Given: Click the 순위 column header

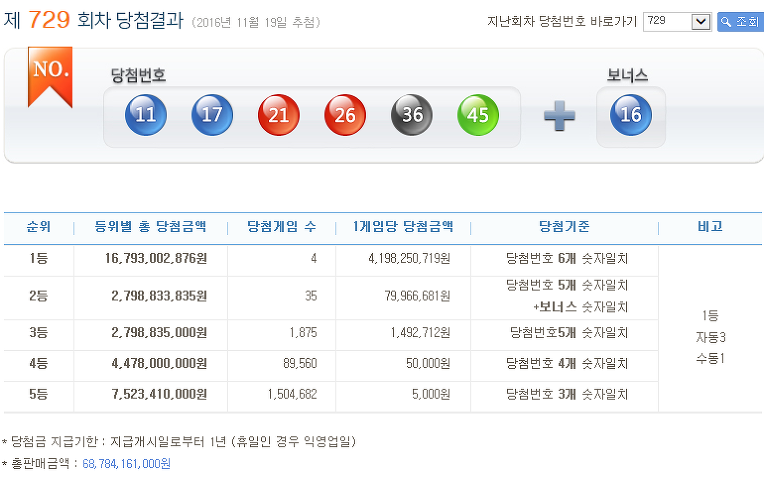Looking at the screenshot, I should (39, 227).
